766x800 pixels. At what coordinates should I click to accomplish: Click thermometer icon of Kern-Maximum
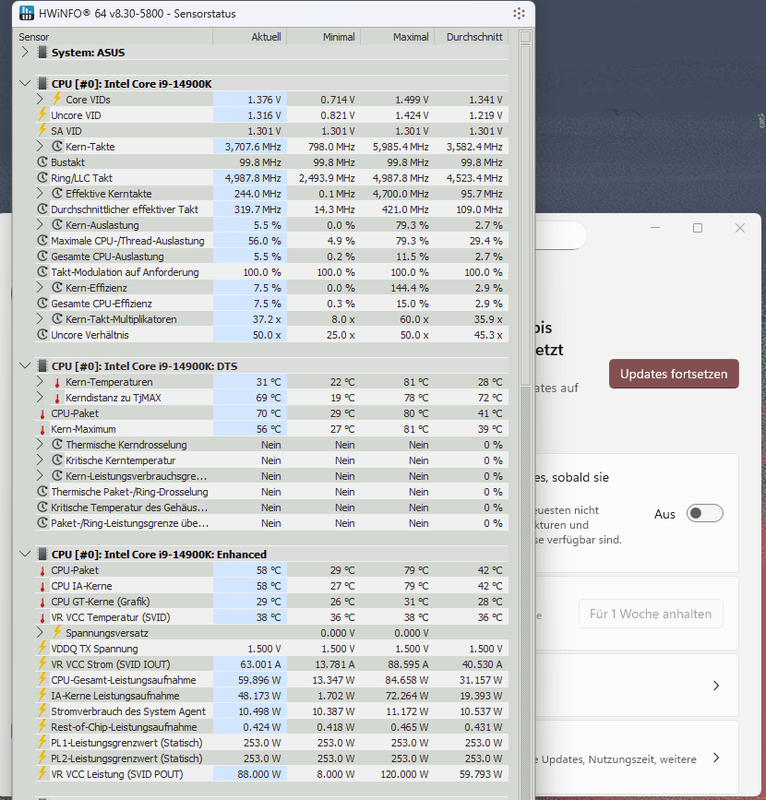[x=43, y=430]
